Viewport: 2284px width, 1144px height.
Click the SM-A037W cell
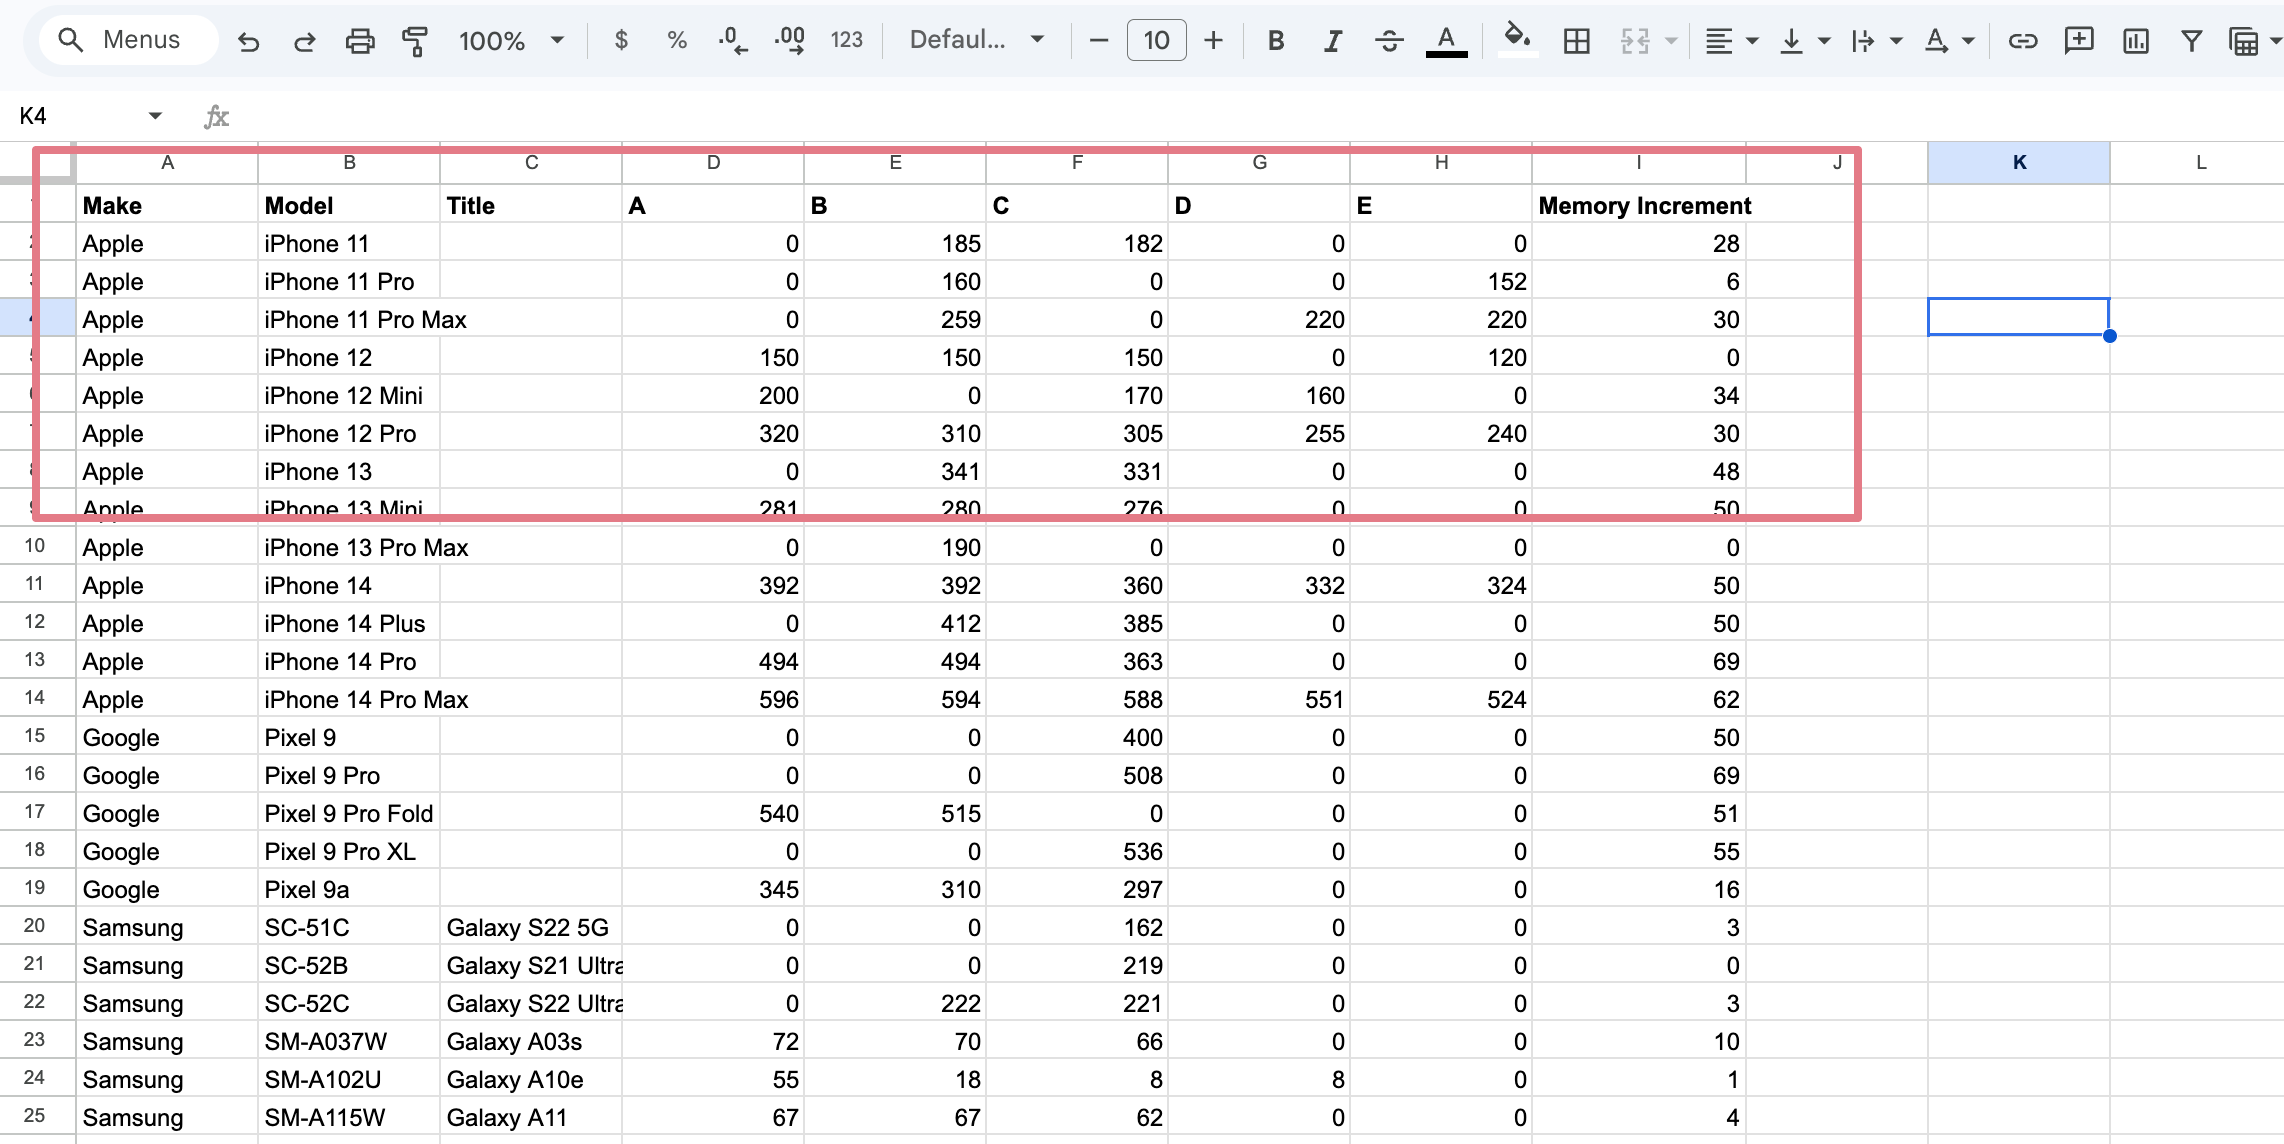(x=349, y=1041)
